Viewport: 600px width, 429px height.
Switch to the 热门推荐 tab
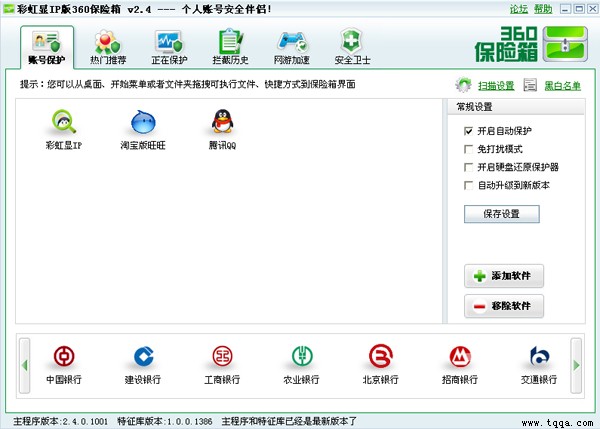(109, 47)
